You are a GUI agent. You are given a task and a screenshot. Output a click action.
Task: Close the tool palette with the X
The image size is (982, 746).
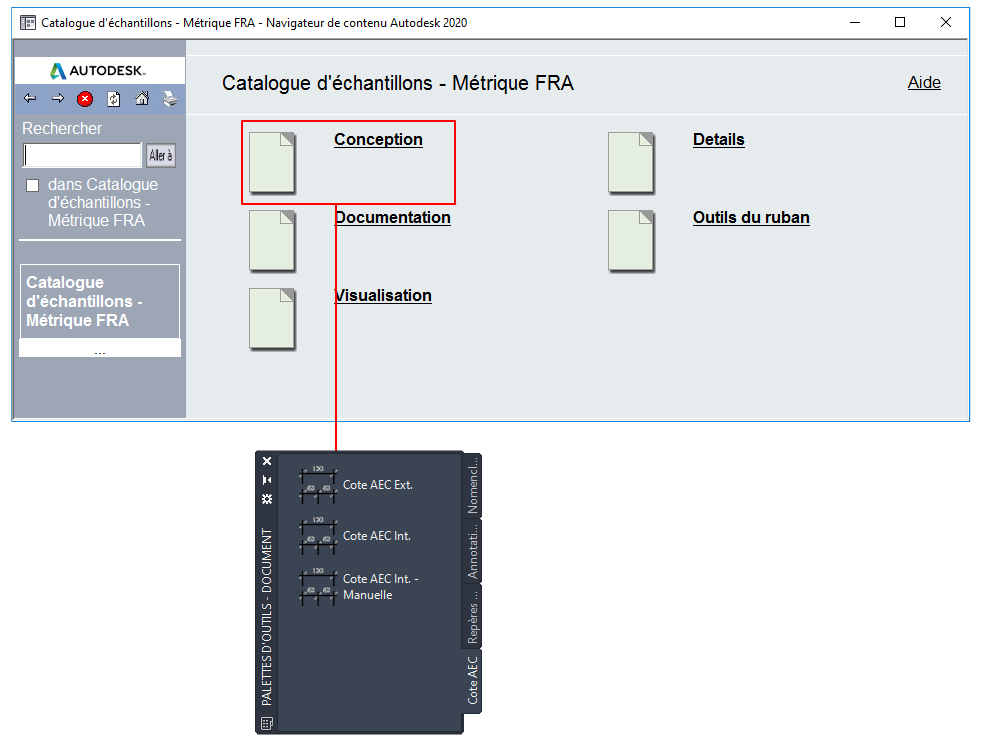click(x=267, y=461)
